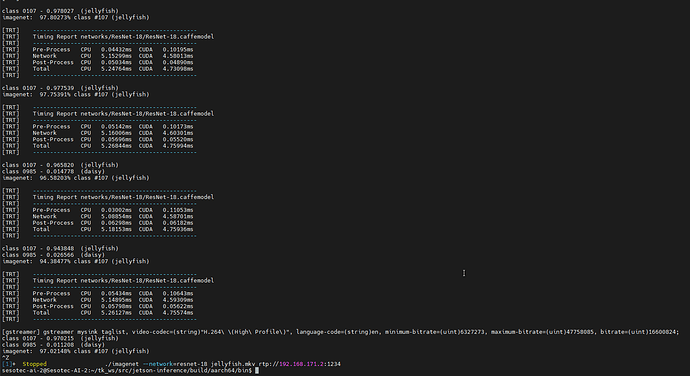Click "./imagenet" in the stopped job line
Screen dimensions: 690x376
(122, 364)
